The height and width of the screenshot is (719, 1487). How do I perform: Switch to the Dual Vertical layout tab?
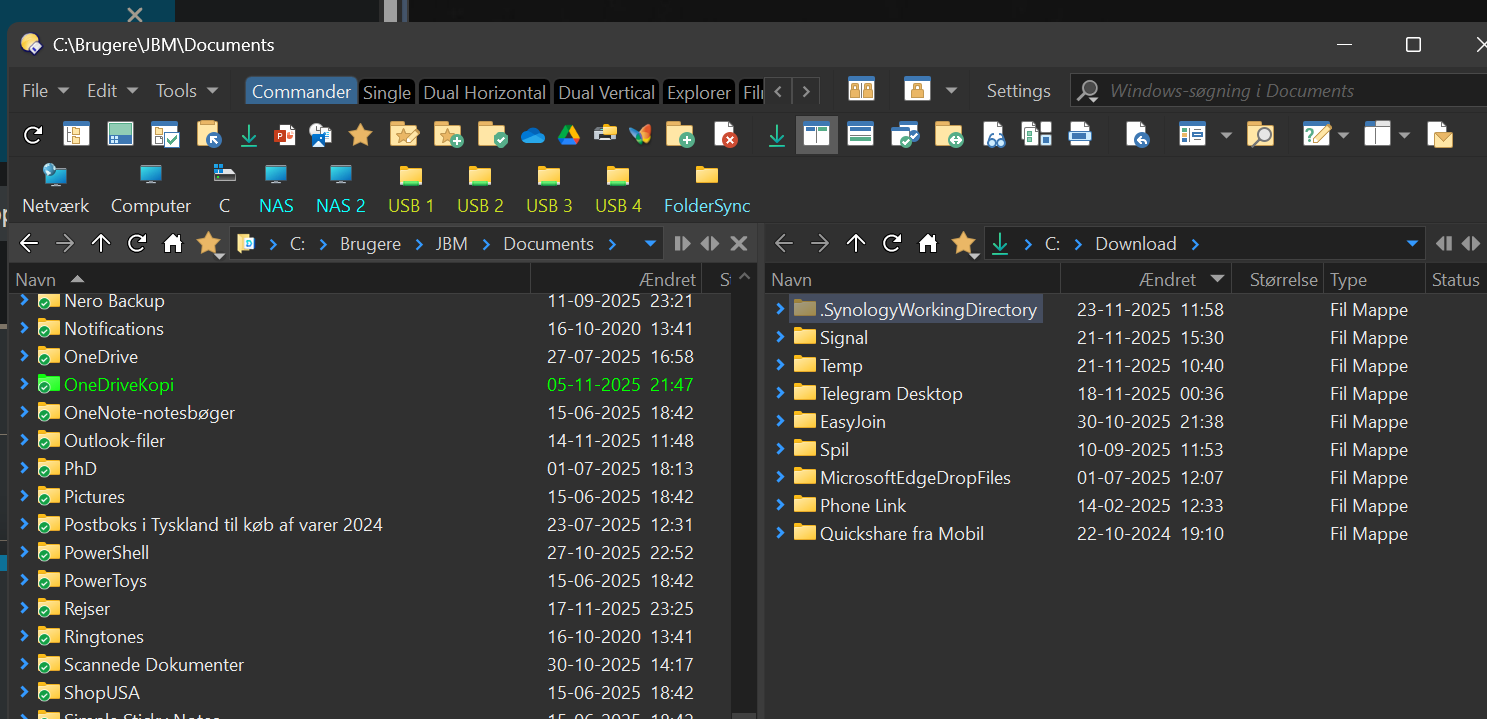606,92
